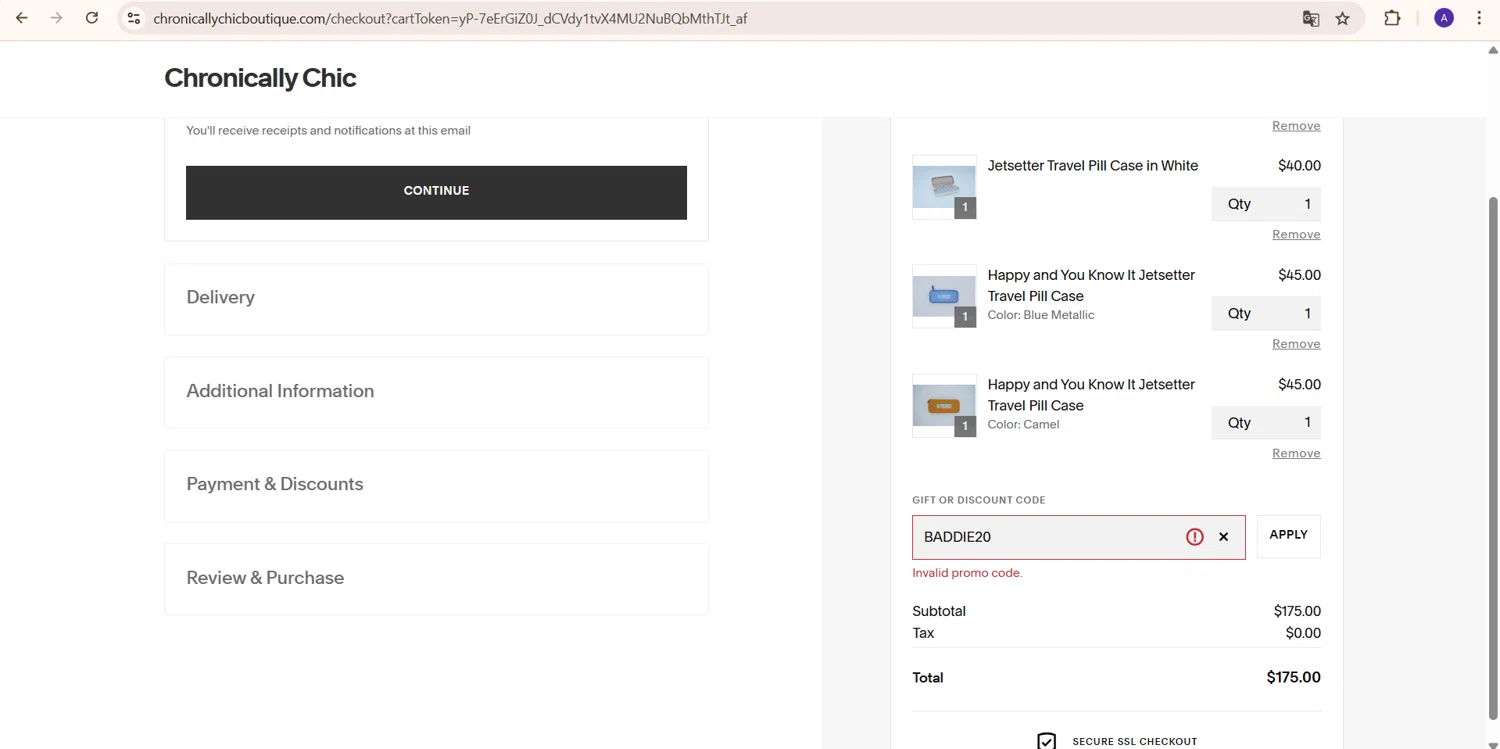This screenshot has width=1500, height=749.
Task: Bookmark this page with the star icon
Action: point(1343,18)
